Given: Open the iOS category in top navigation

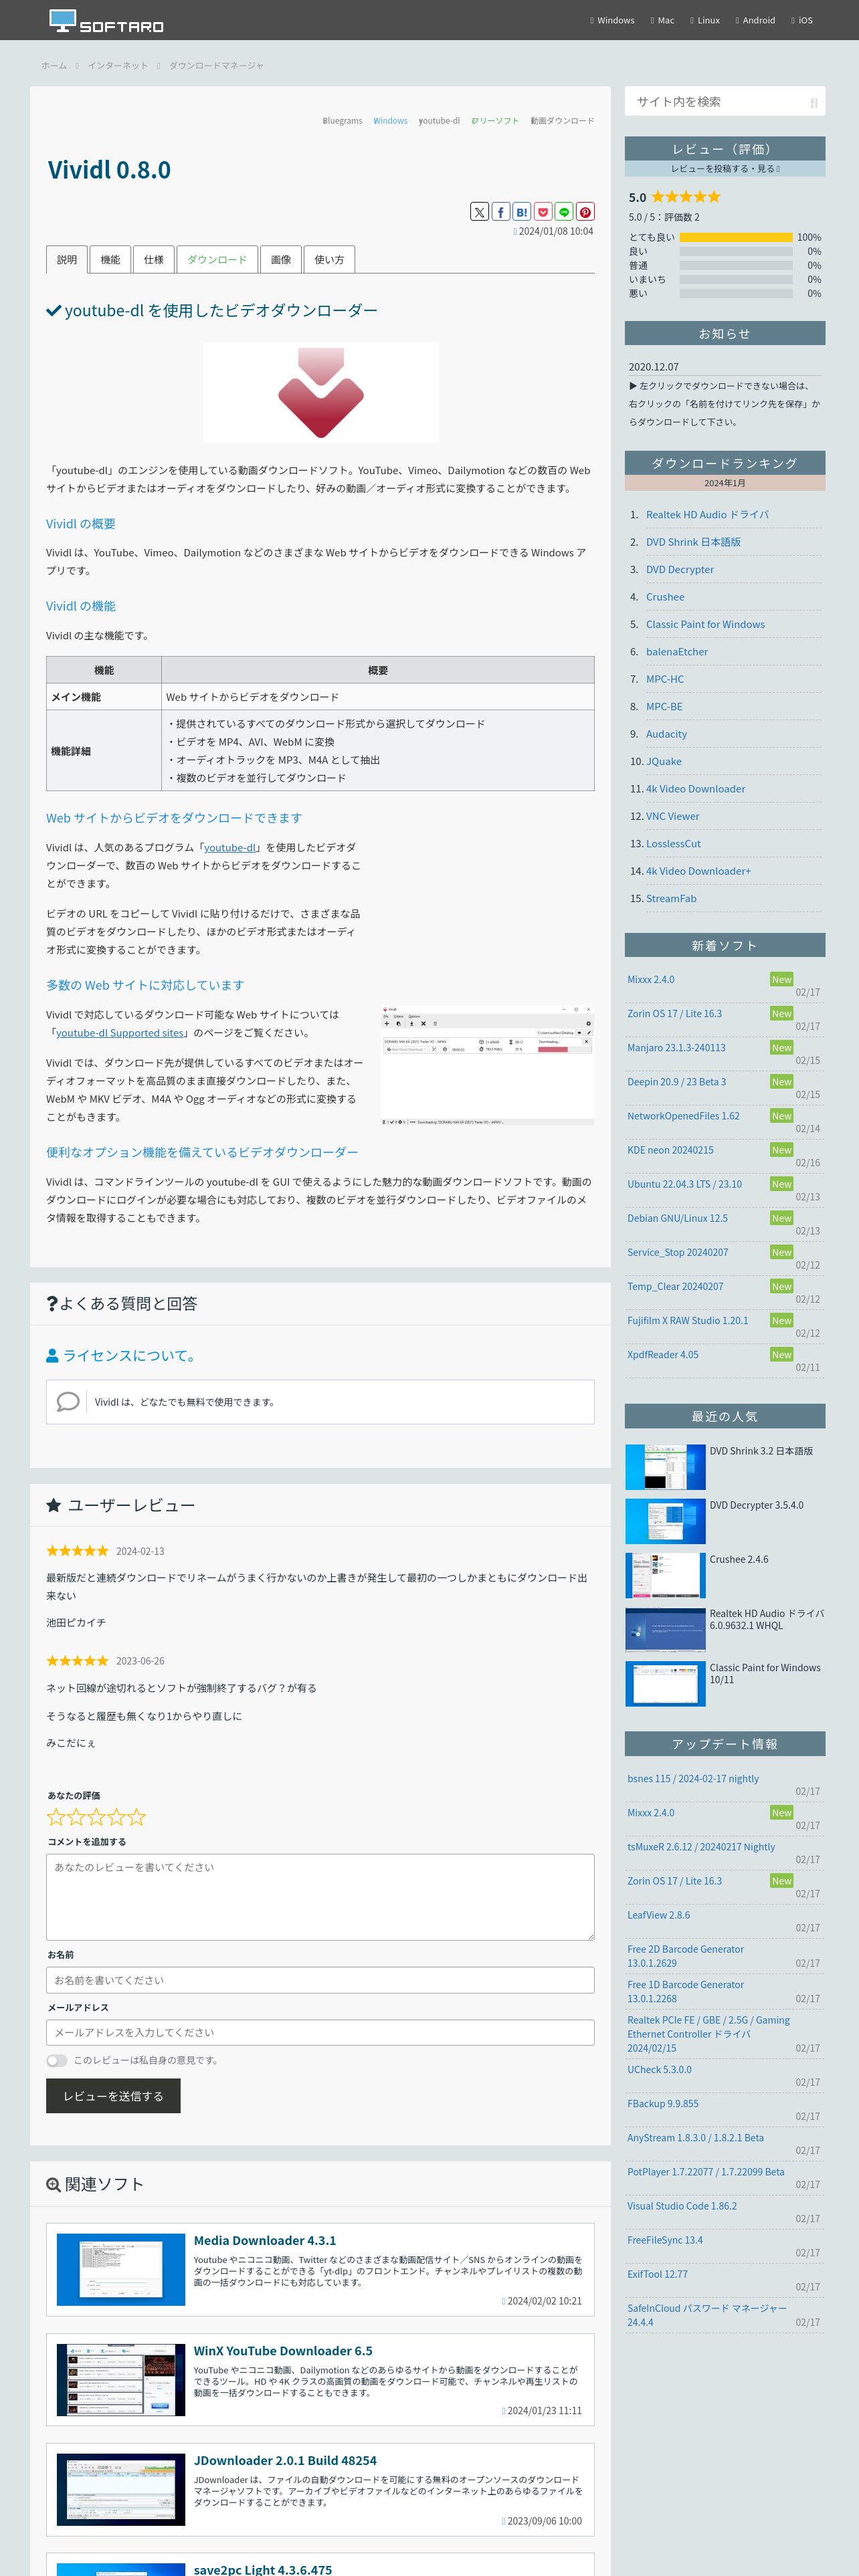Looking at the screenshot, I should pos(803,20).
